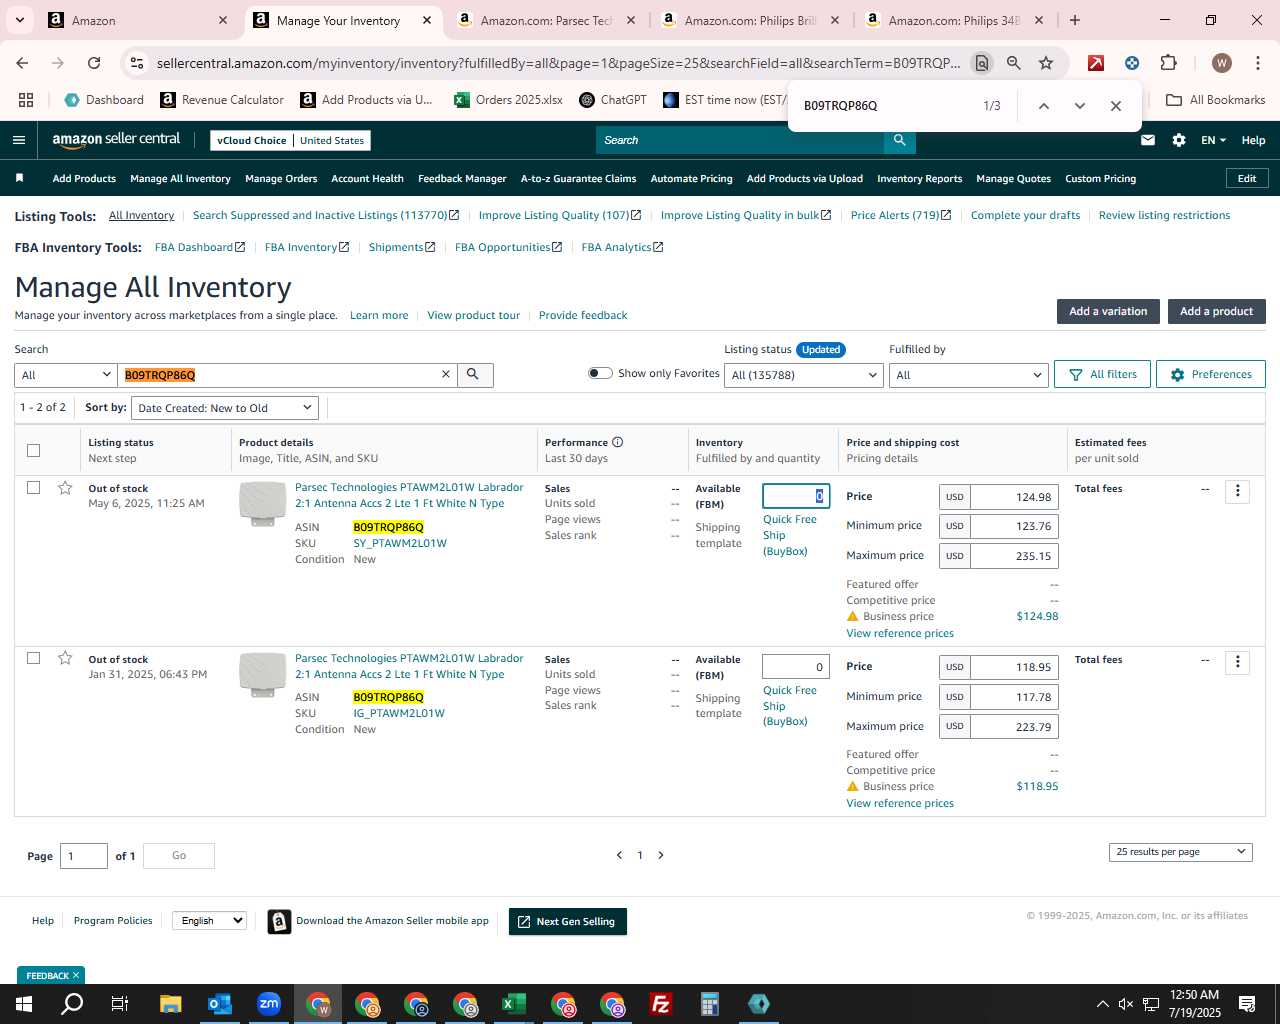Clear the B09TRQP86Q search term

(x=446, y=374)
